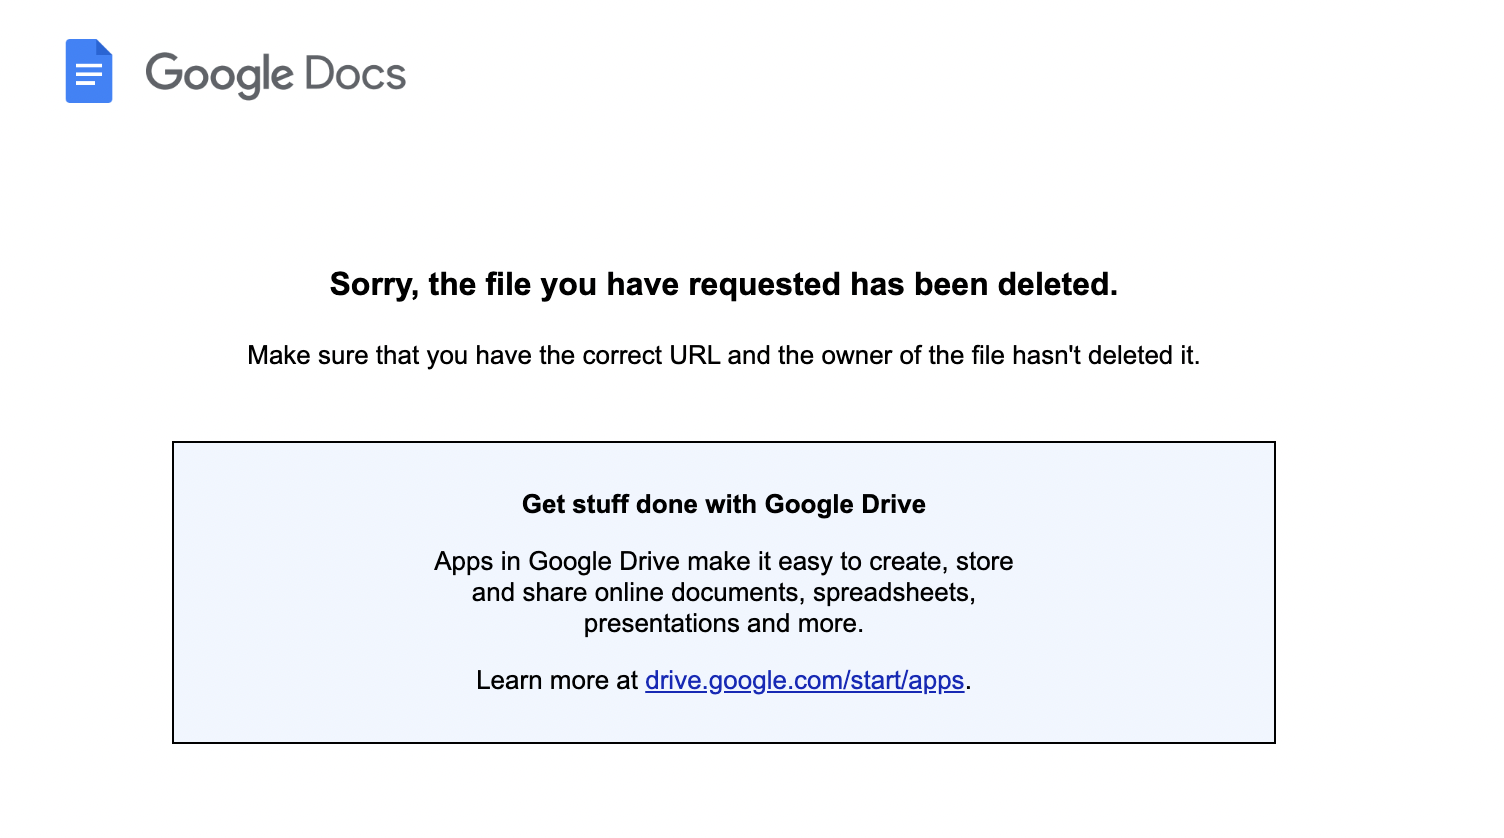Click the "presentations and more." line
Viewport: 1504px width, 838px height.
click(x=723, y=623)
